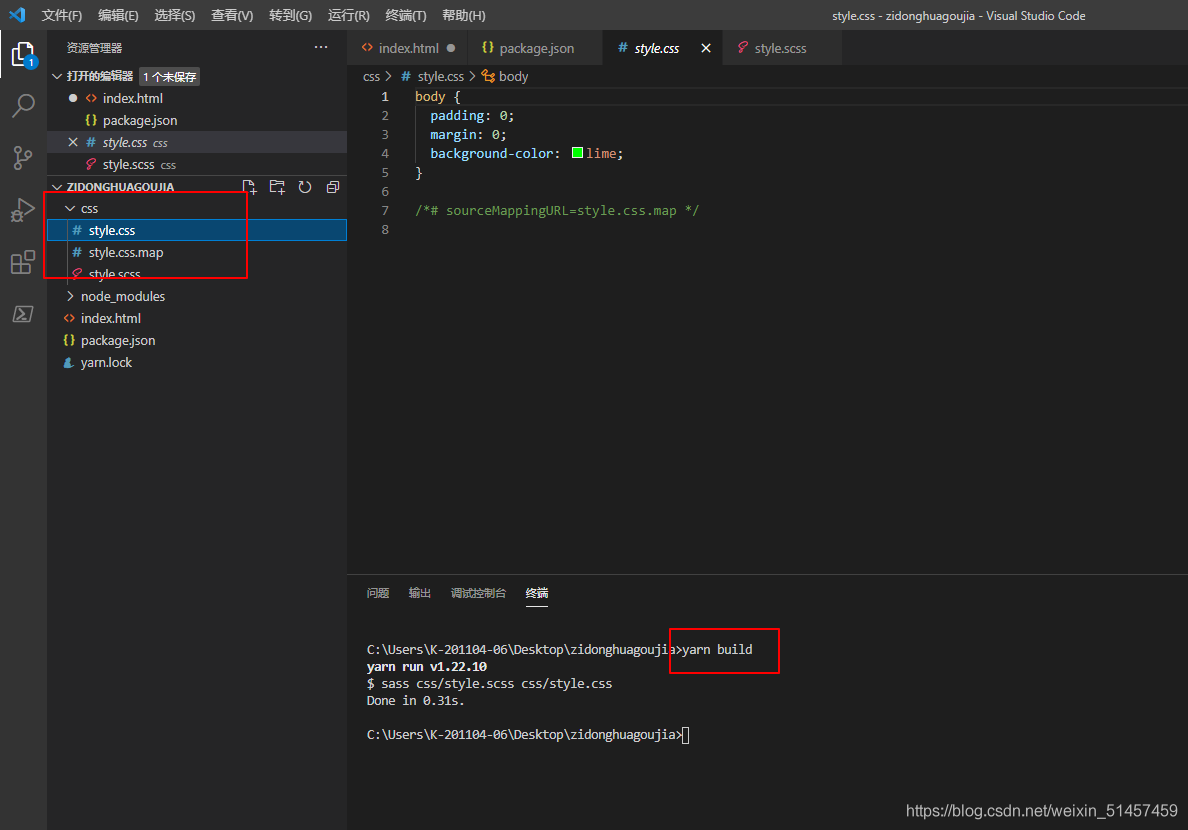Click the terminal prompt cursor line
1188x830 pixels.
(528, 734)
